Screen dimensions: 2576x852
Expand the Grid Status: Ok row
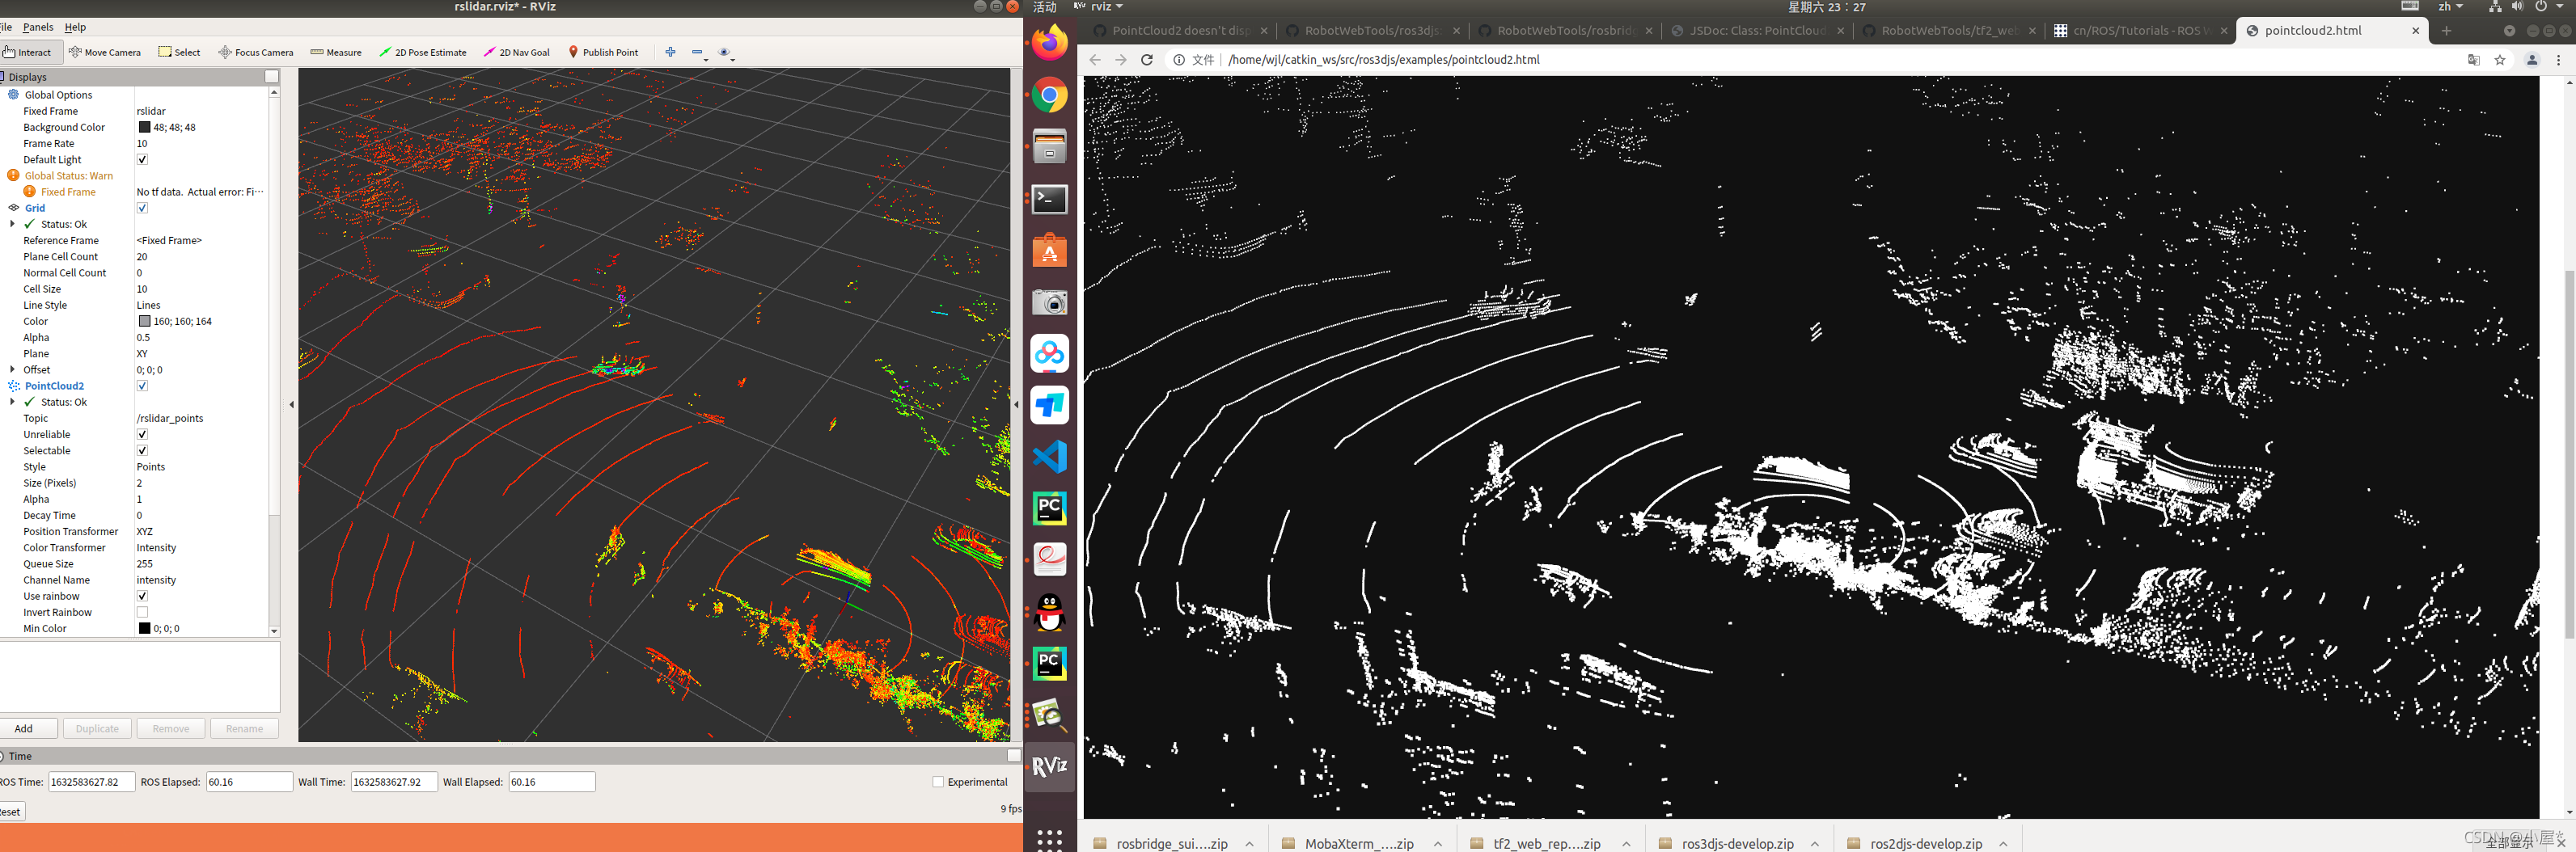tap(12, 224)
